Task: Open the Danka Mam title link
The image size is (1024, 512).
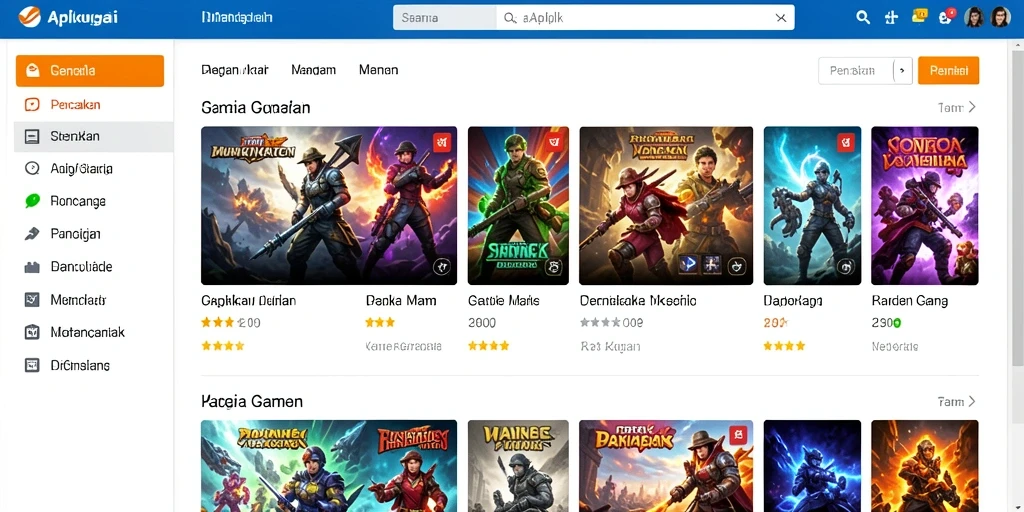Action: pyautogui.click(x=401, y=301)
